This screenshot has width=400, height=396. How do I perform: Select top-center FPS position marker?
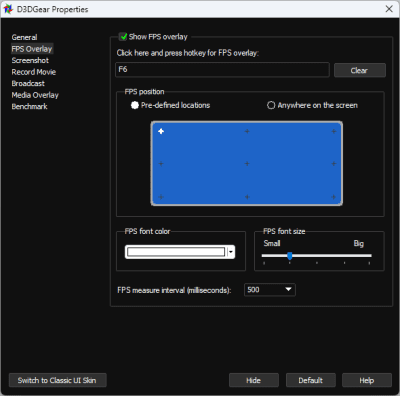pos(247,131)
